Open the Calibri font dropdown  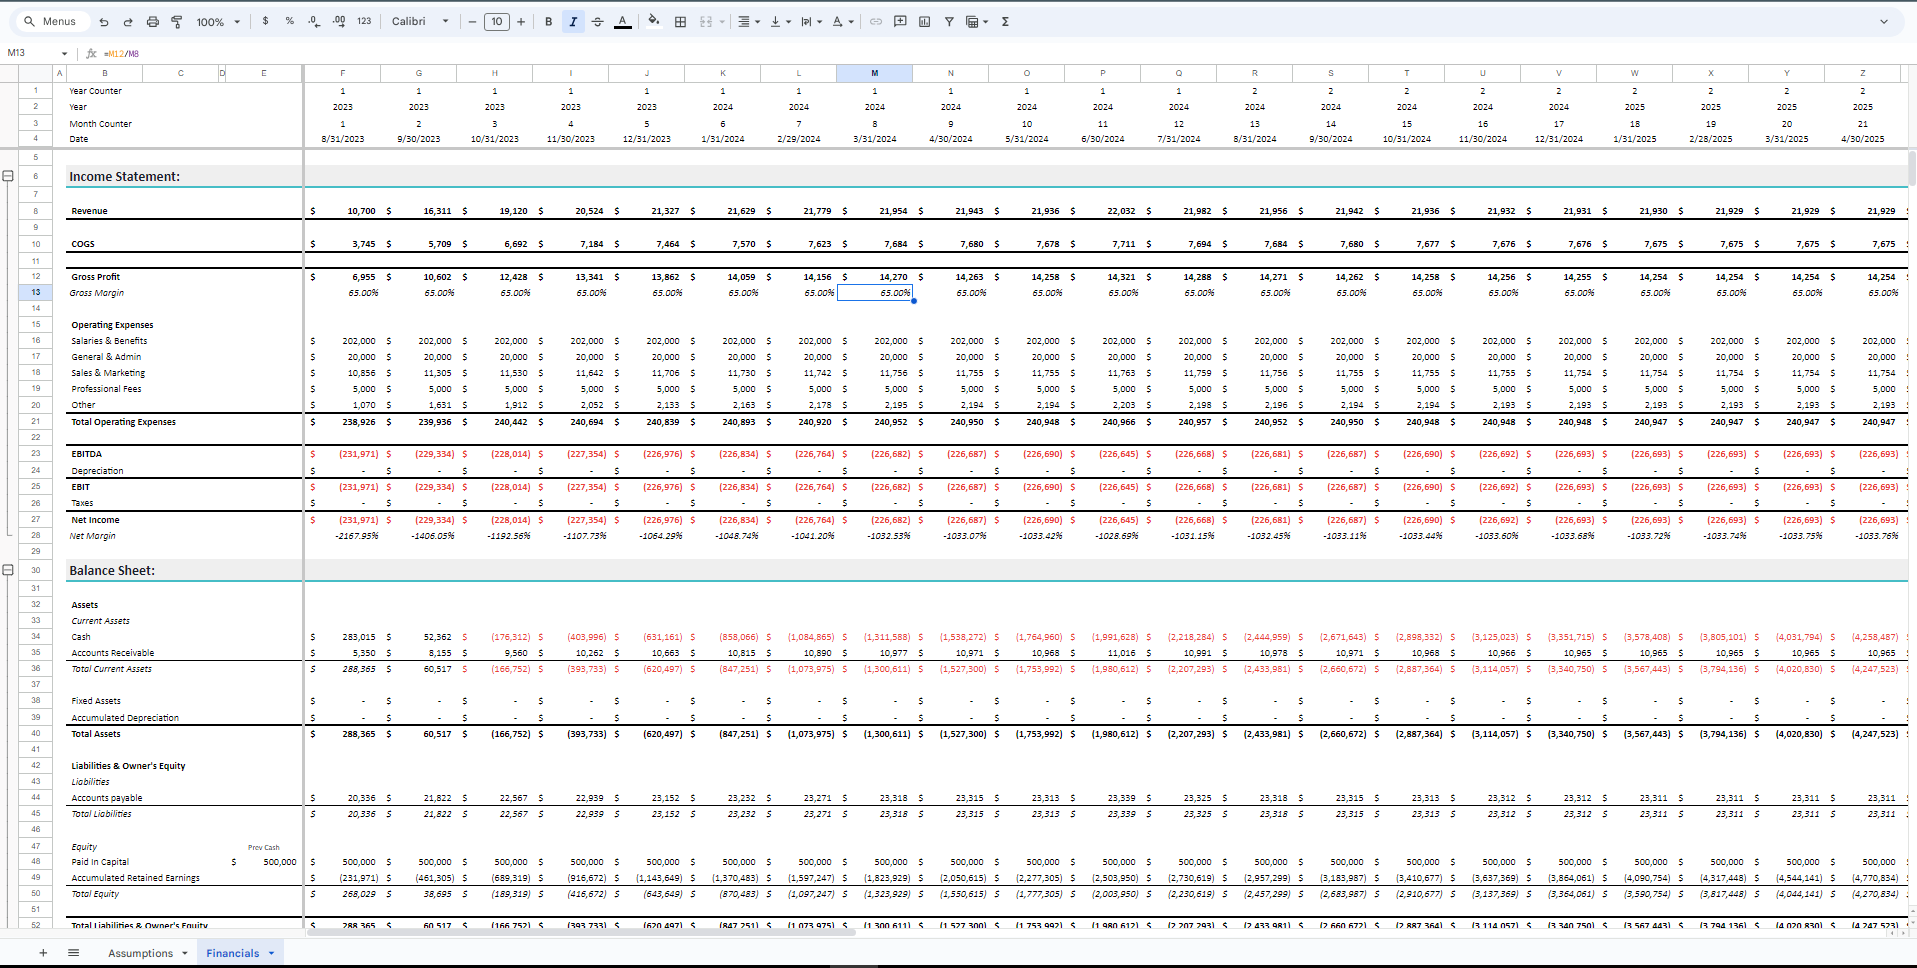point(420,21)
